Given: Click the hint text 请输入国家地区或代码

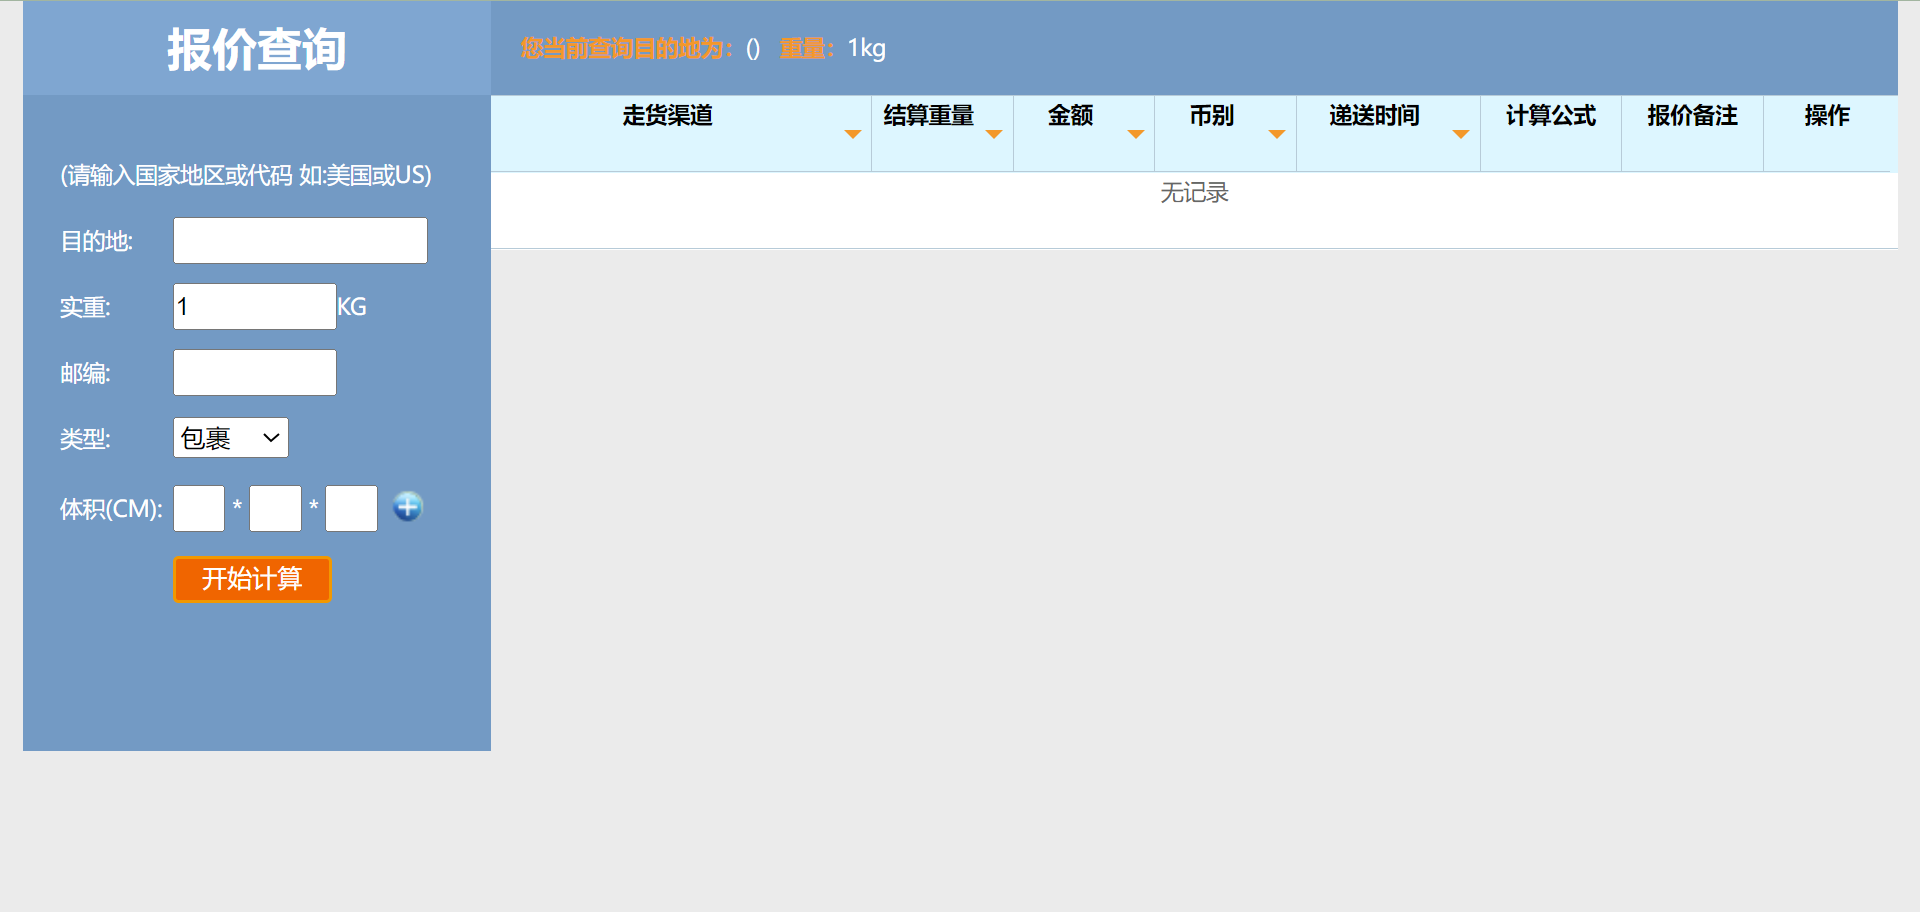Looking at the screenshot, I should pos(246,176).
